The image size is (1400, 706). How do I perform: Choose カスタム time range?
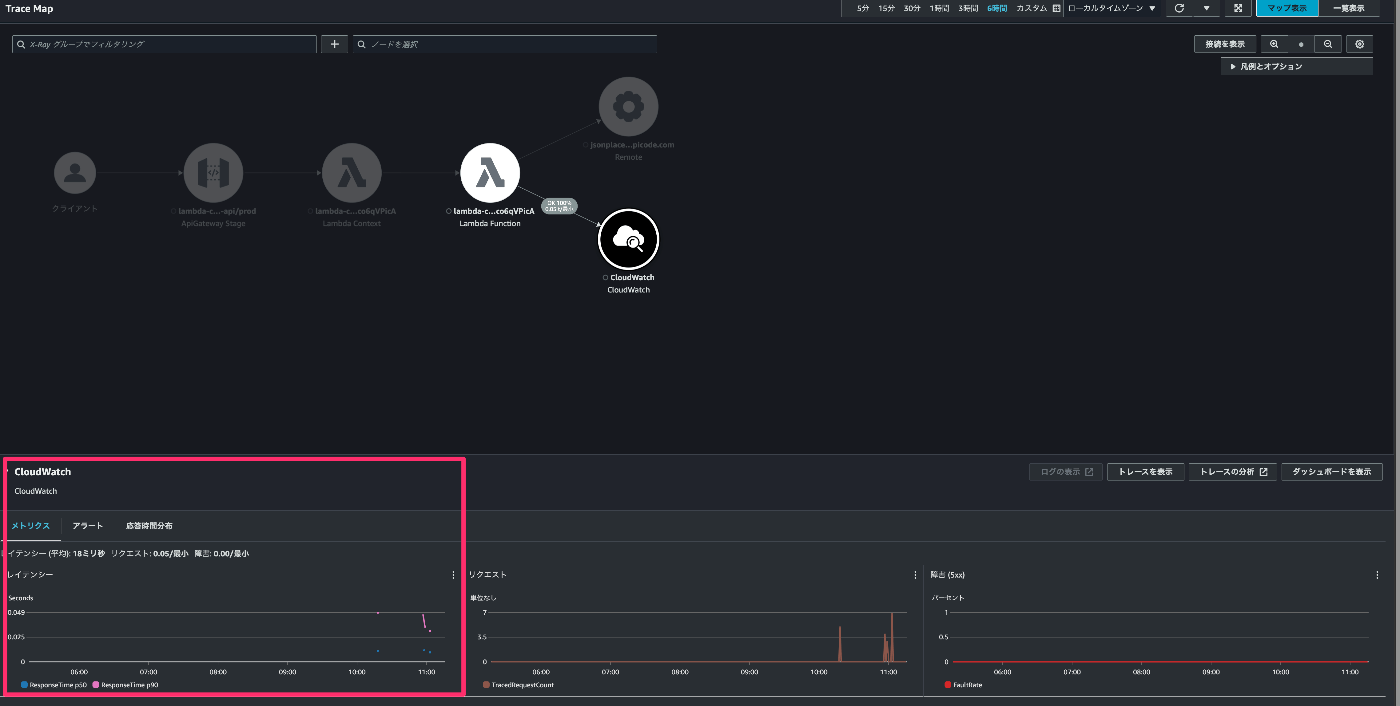pyautogui.click(x=1031, y=8)
